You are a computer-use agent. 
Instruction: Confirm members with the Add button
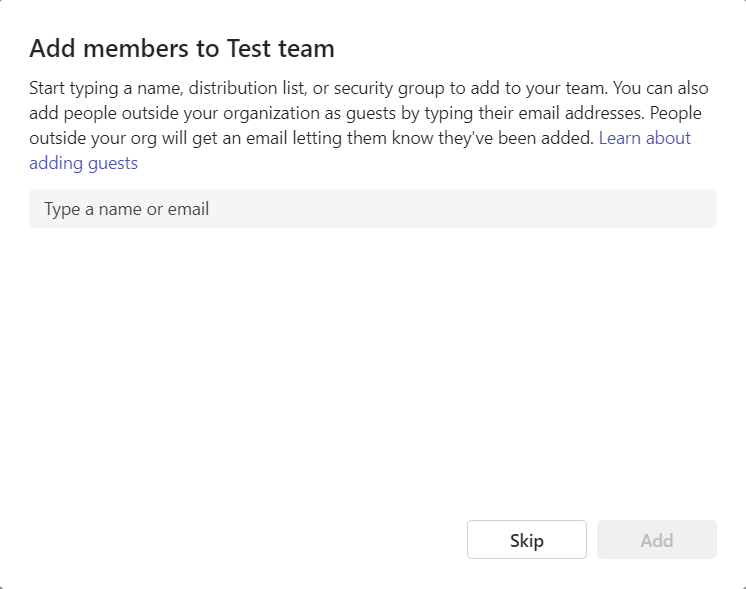pos(657,540)
